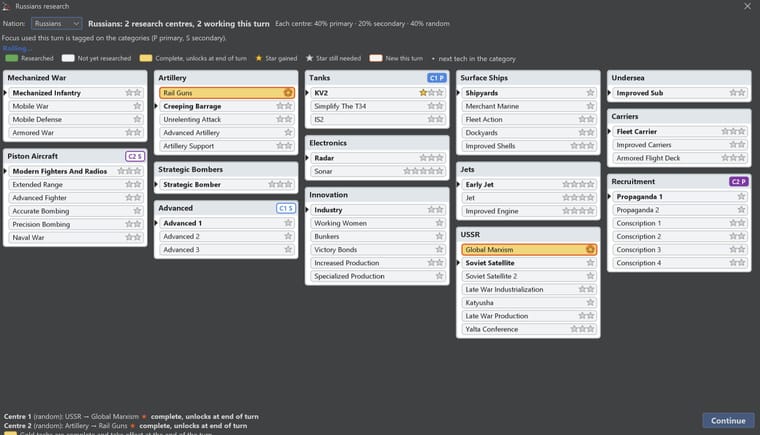This screenshot has width=760, height=435.
Task: Select the Unrelenting Attack tech
Action: (226, 119)
